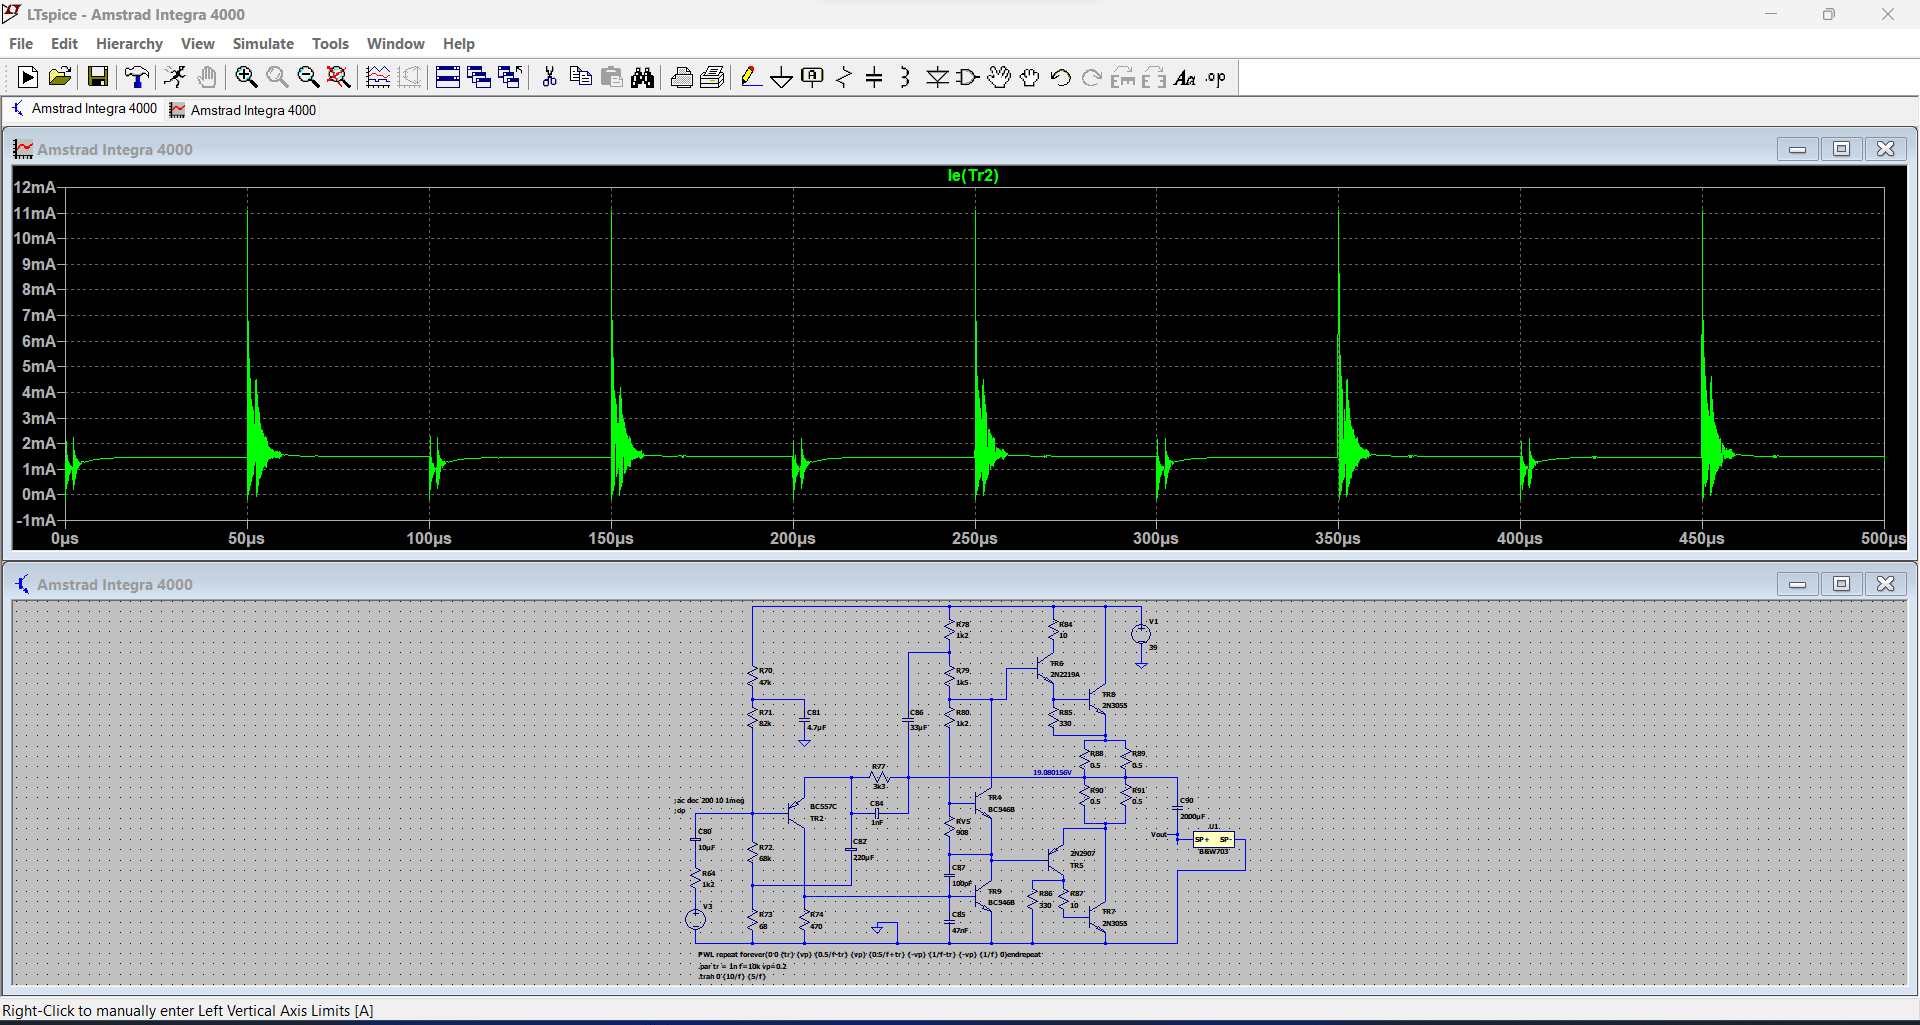The width and height of the screenshot is (1920, 1025).
Task: Run the simulation with running man icon
Action: coord(175,77)
